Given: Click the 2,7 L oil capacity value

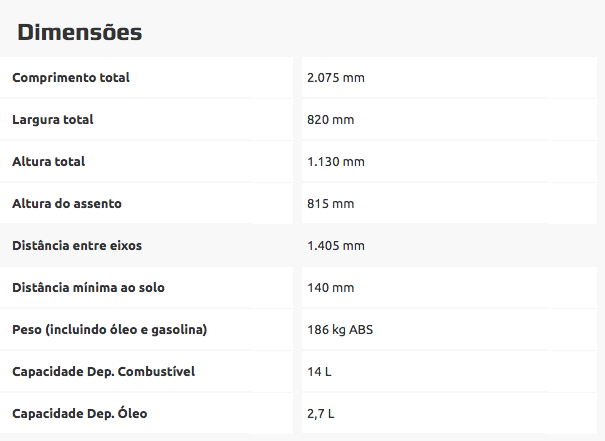Looking at the screenshot, I should click(x=322, y=413).
